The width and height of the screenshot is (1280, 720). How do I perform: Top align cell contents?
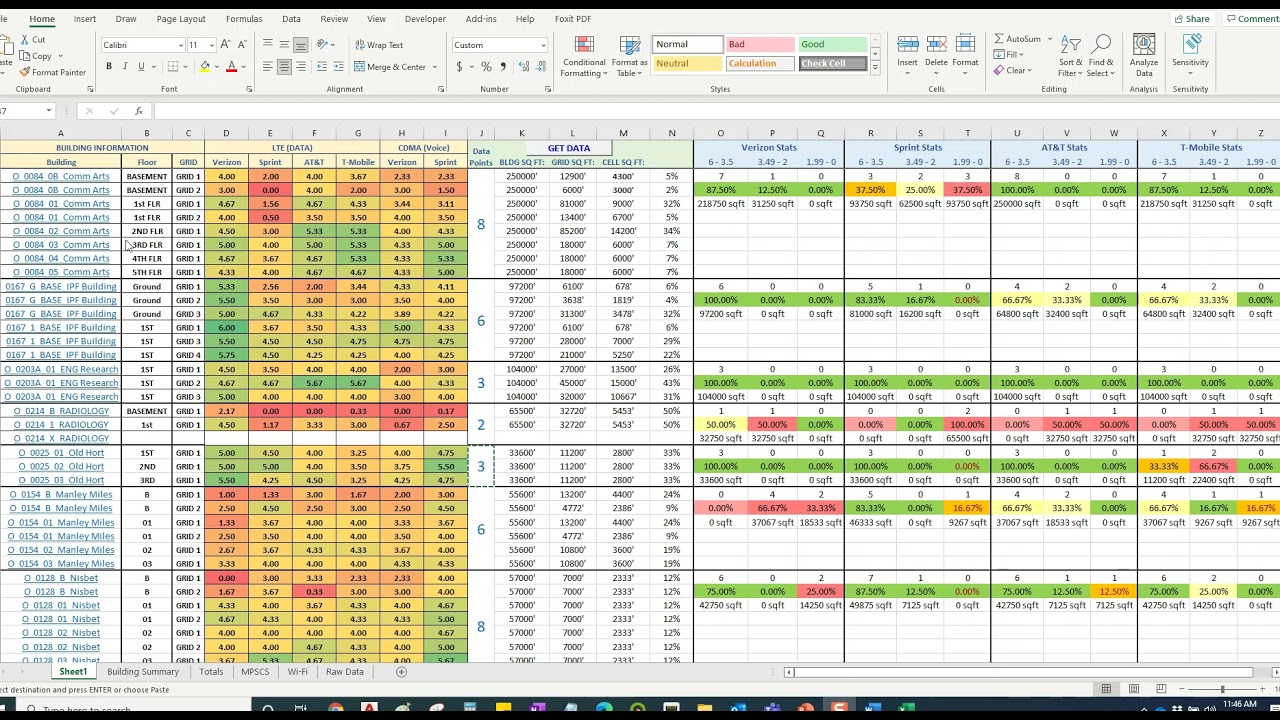(268, 45)
